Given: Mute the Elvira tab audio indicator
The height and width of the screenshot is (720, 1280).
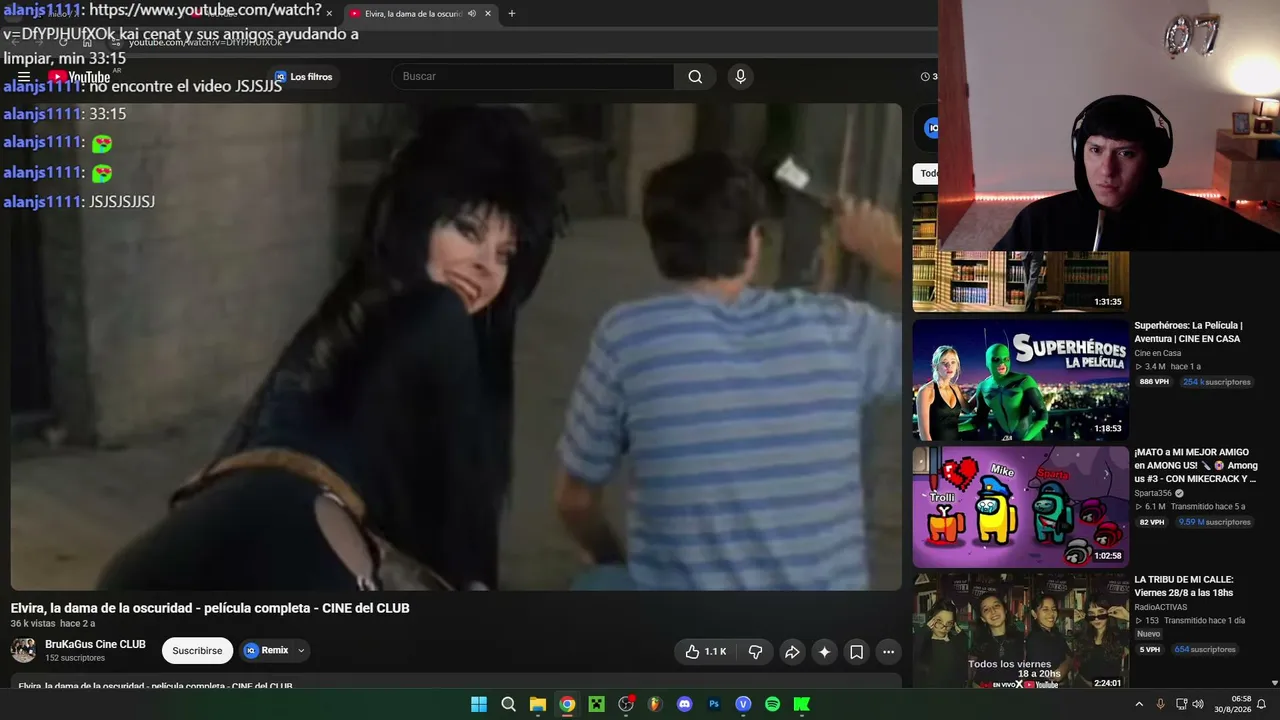Looking at the screenshot, I should (472, 14).
